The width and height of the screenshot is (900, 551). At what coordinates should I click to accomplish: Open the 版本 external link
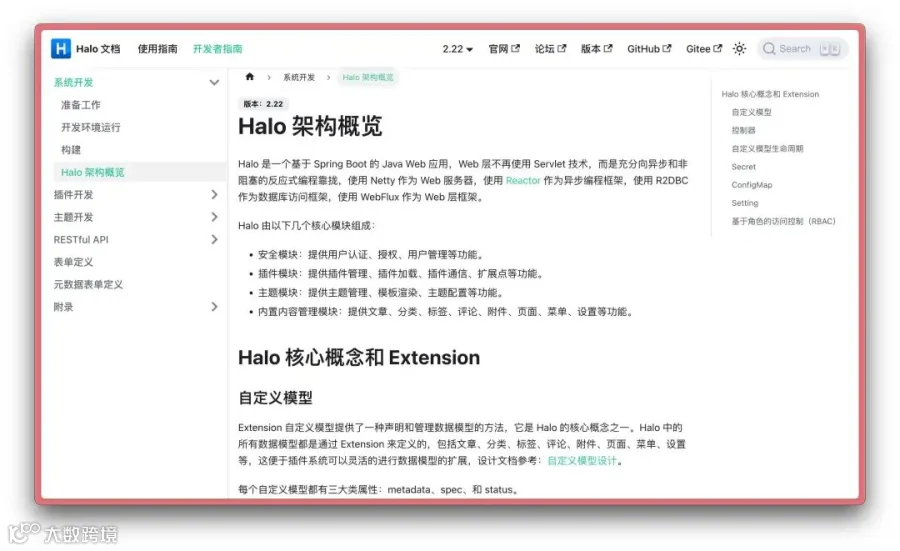pyautogui.click(x=596, y=49)
